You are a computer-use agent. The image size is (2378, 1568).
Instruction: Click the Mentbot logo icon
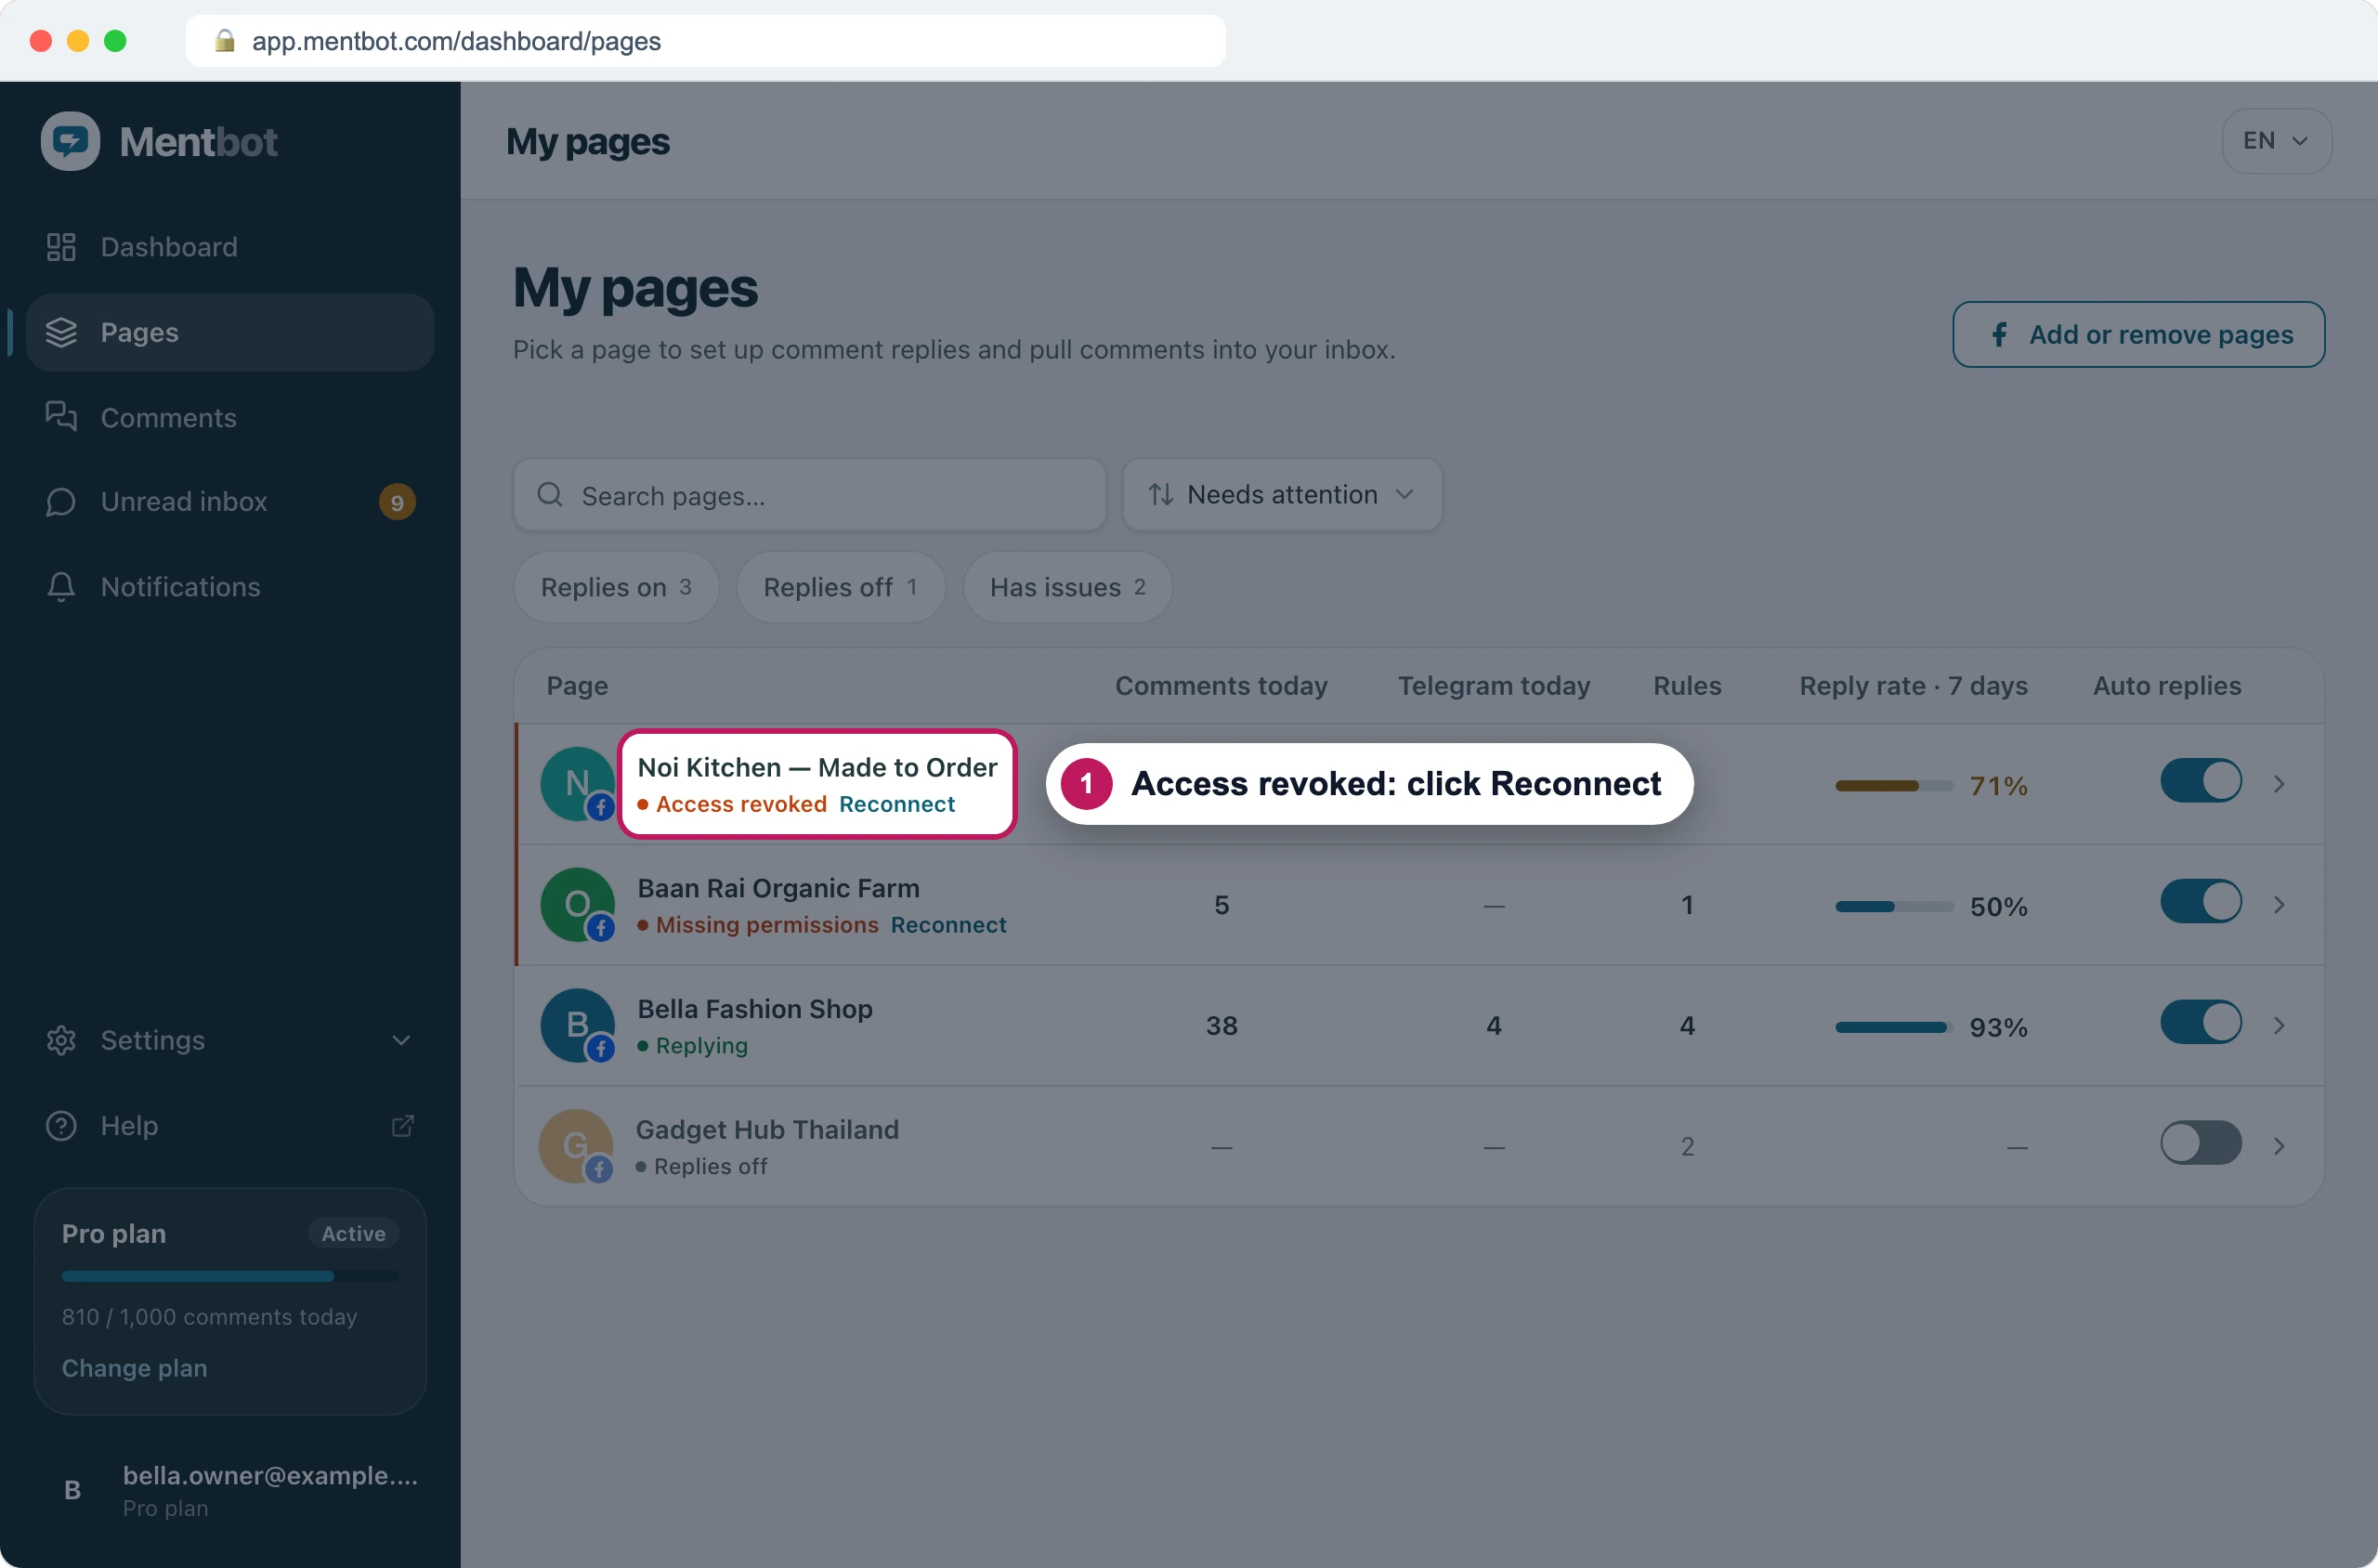70,141
